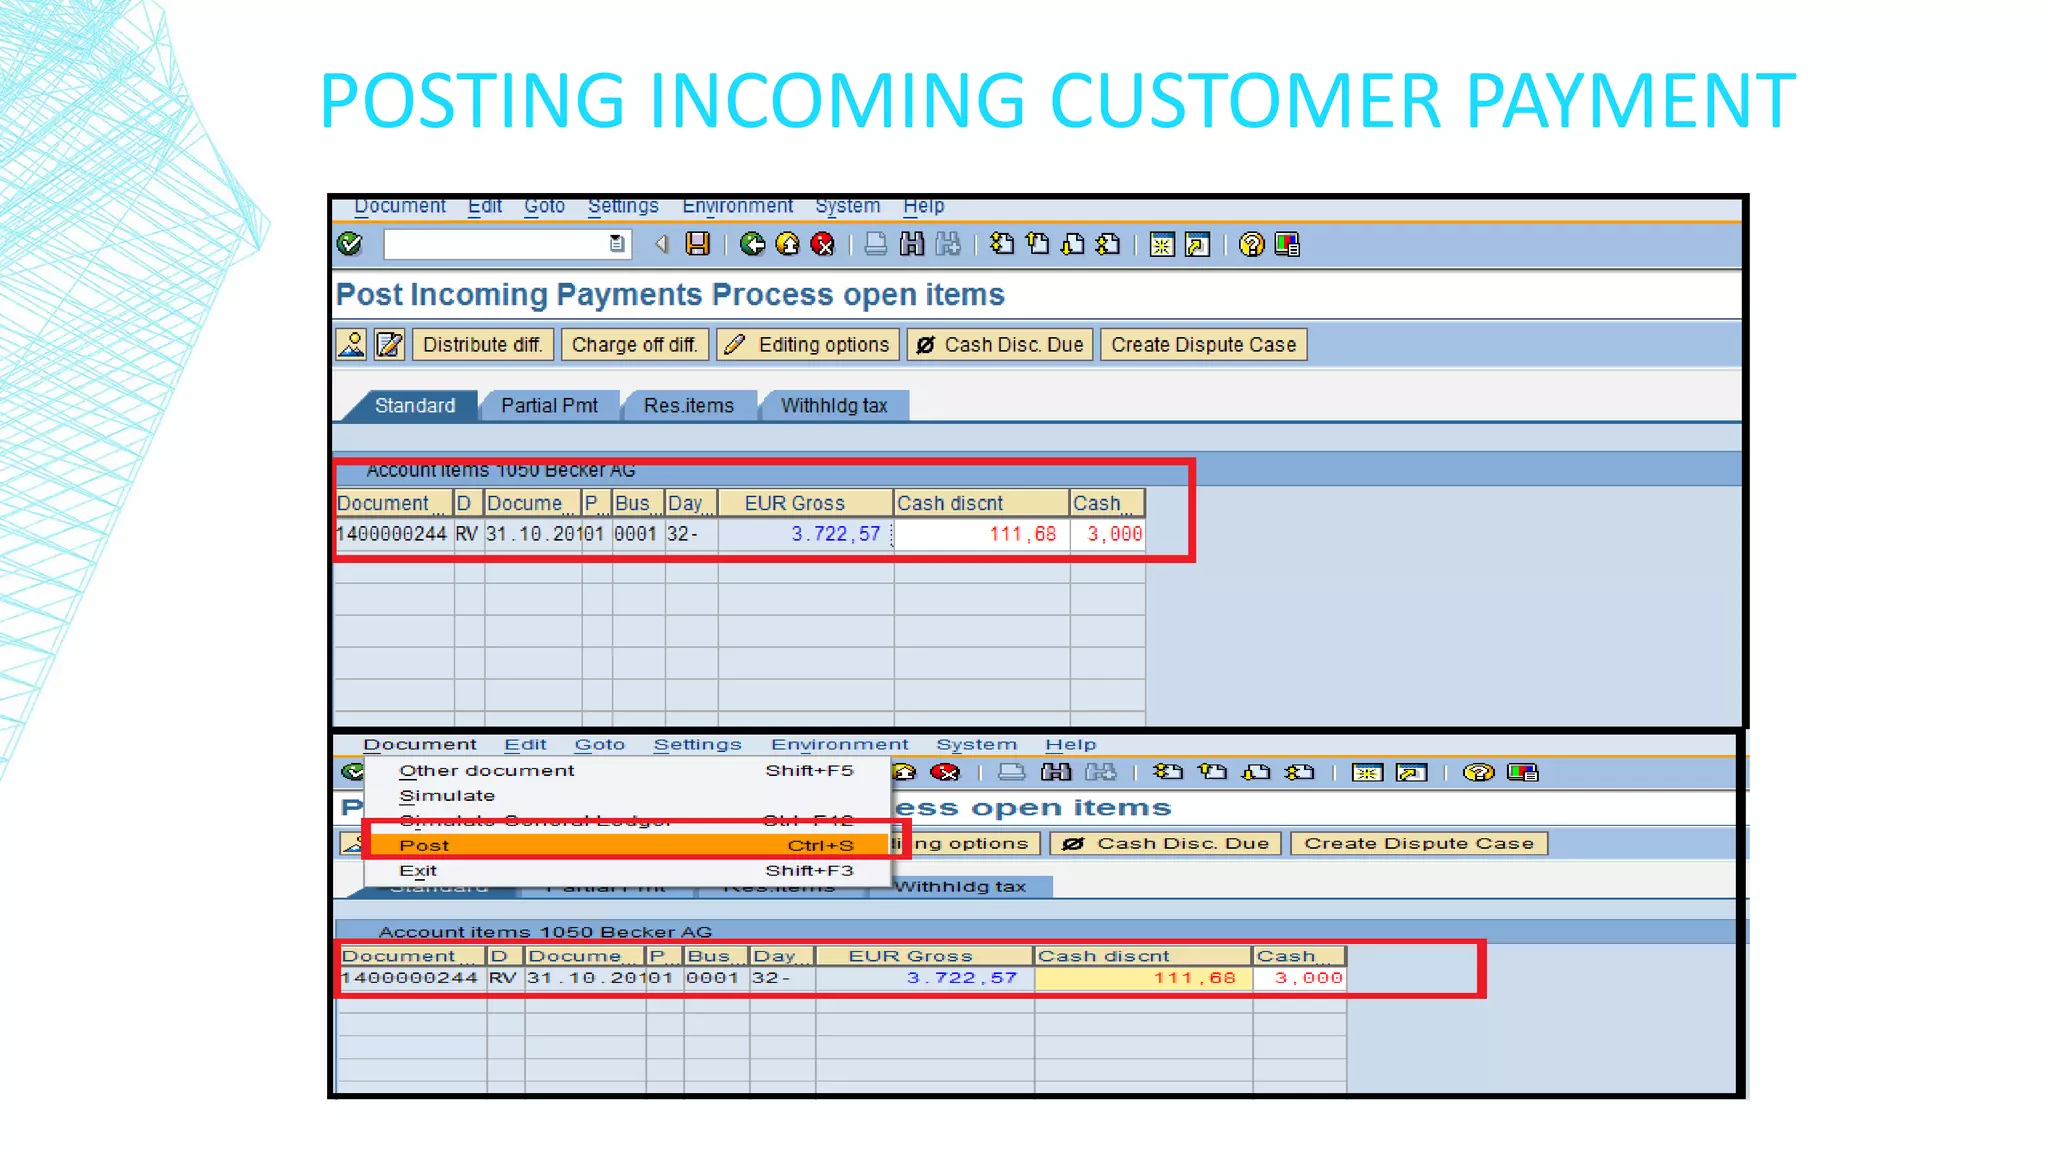Choose Post from the Document menu

(627, 845)
